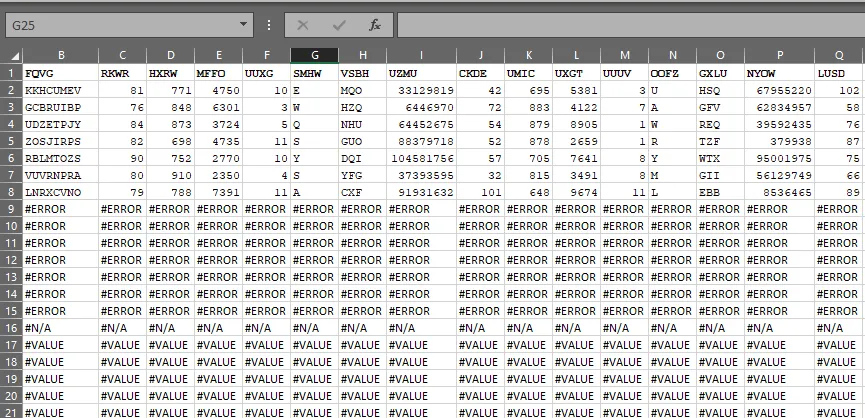Click the #N/A cell in column B
865x418 pixels.
61,328
